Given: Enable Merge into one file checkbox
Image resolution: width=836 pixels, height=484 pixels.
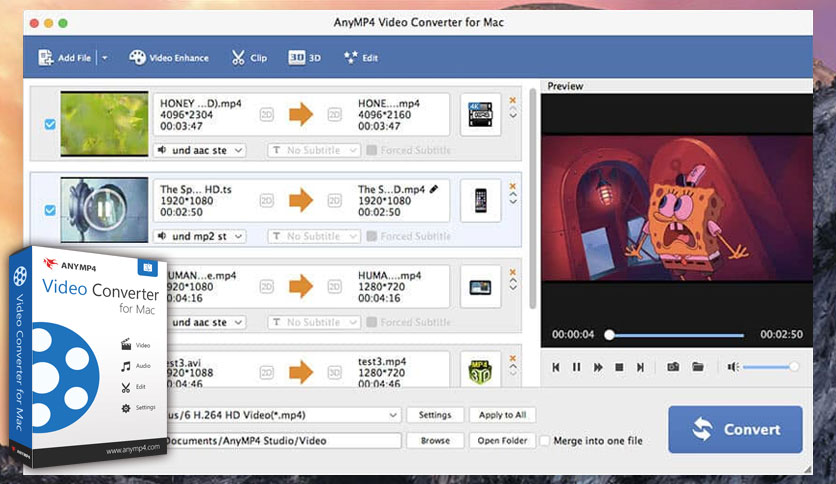Looking at the screenshot, I should (545, 441).
